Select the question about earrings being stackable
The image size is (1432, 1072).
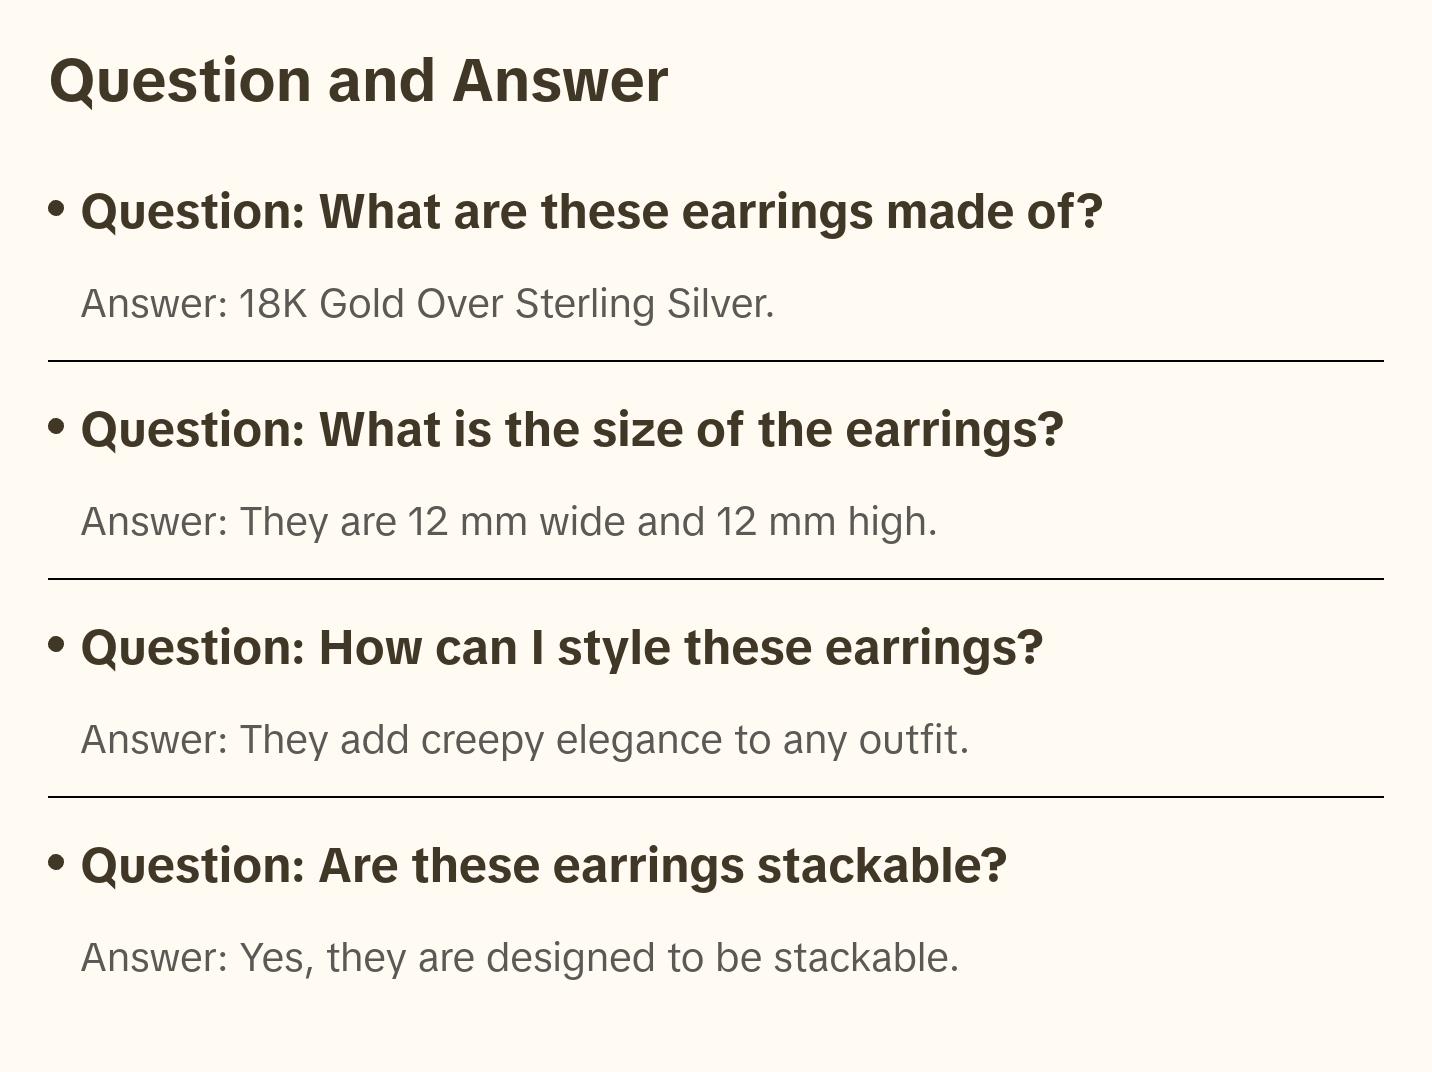pos(544,866)
